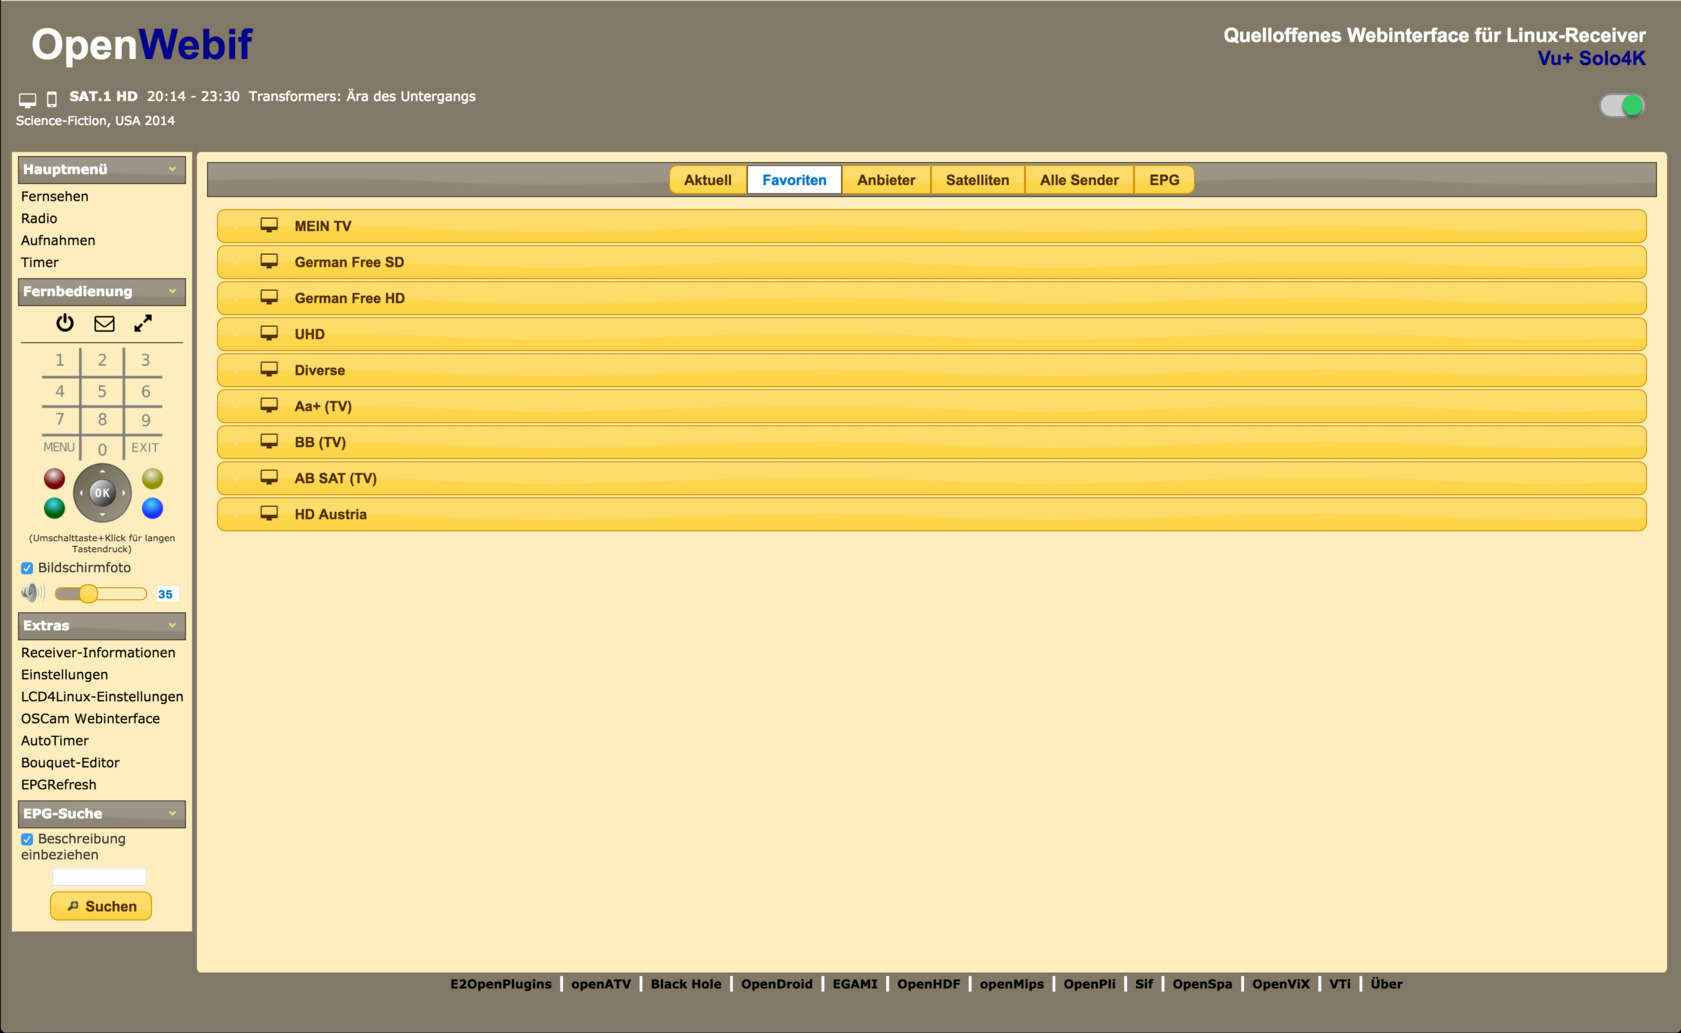Click the TV stream icon beside SAT.1 HD
Screen dimensions: 1681x1033
(x=27, y=99)
